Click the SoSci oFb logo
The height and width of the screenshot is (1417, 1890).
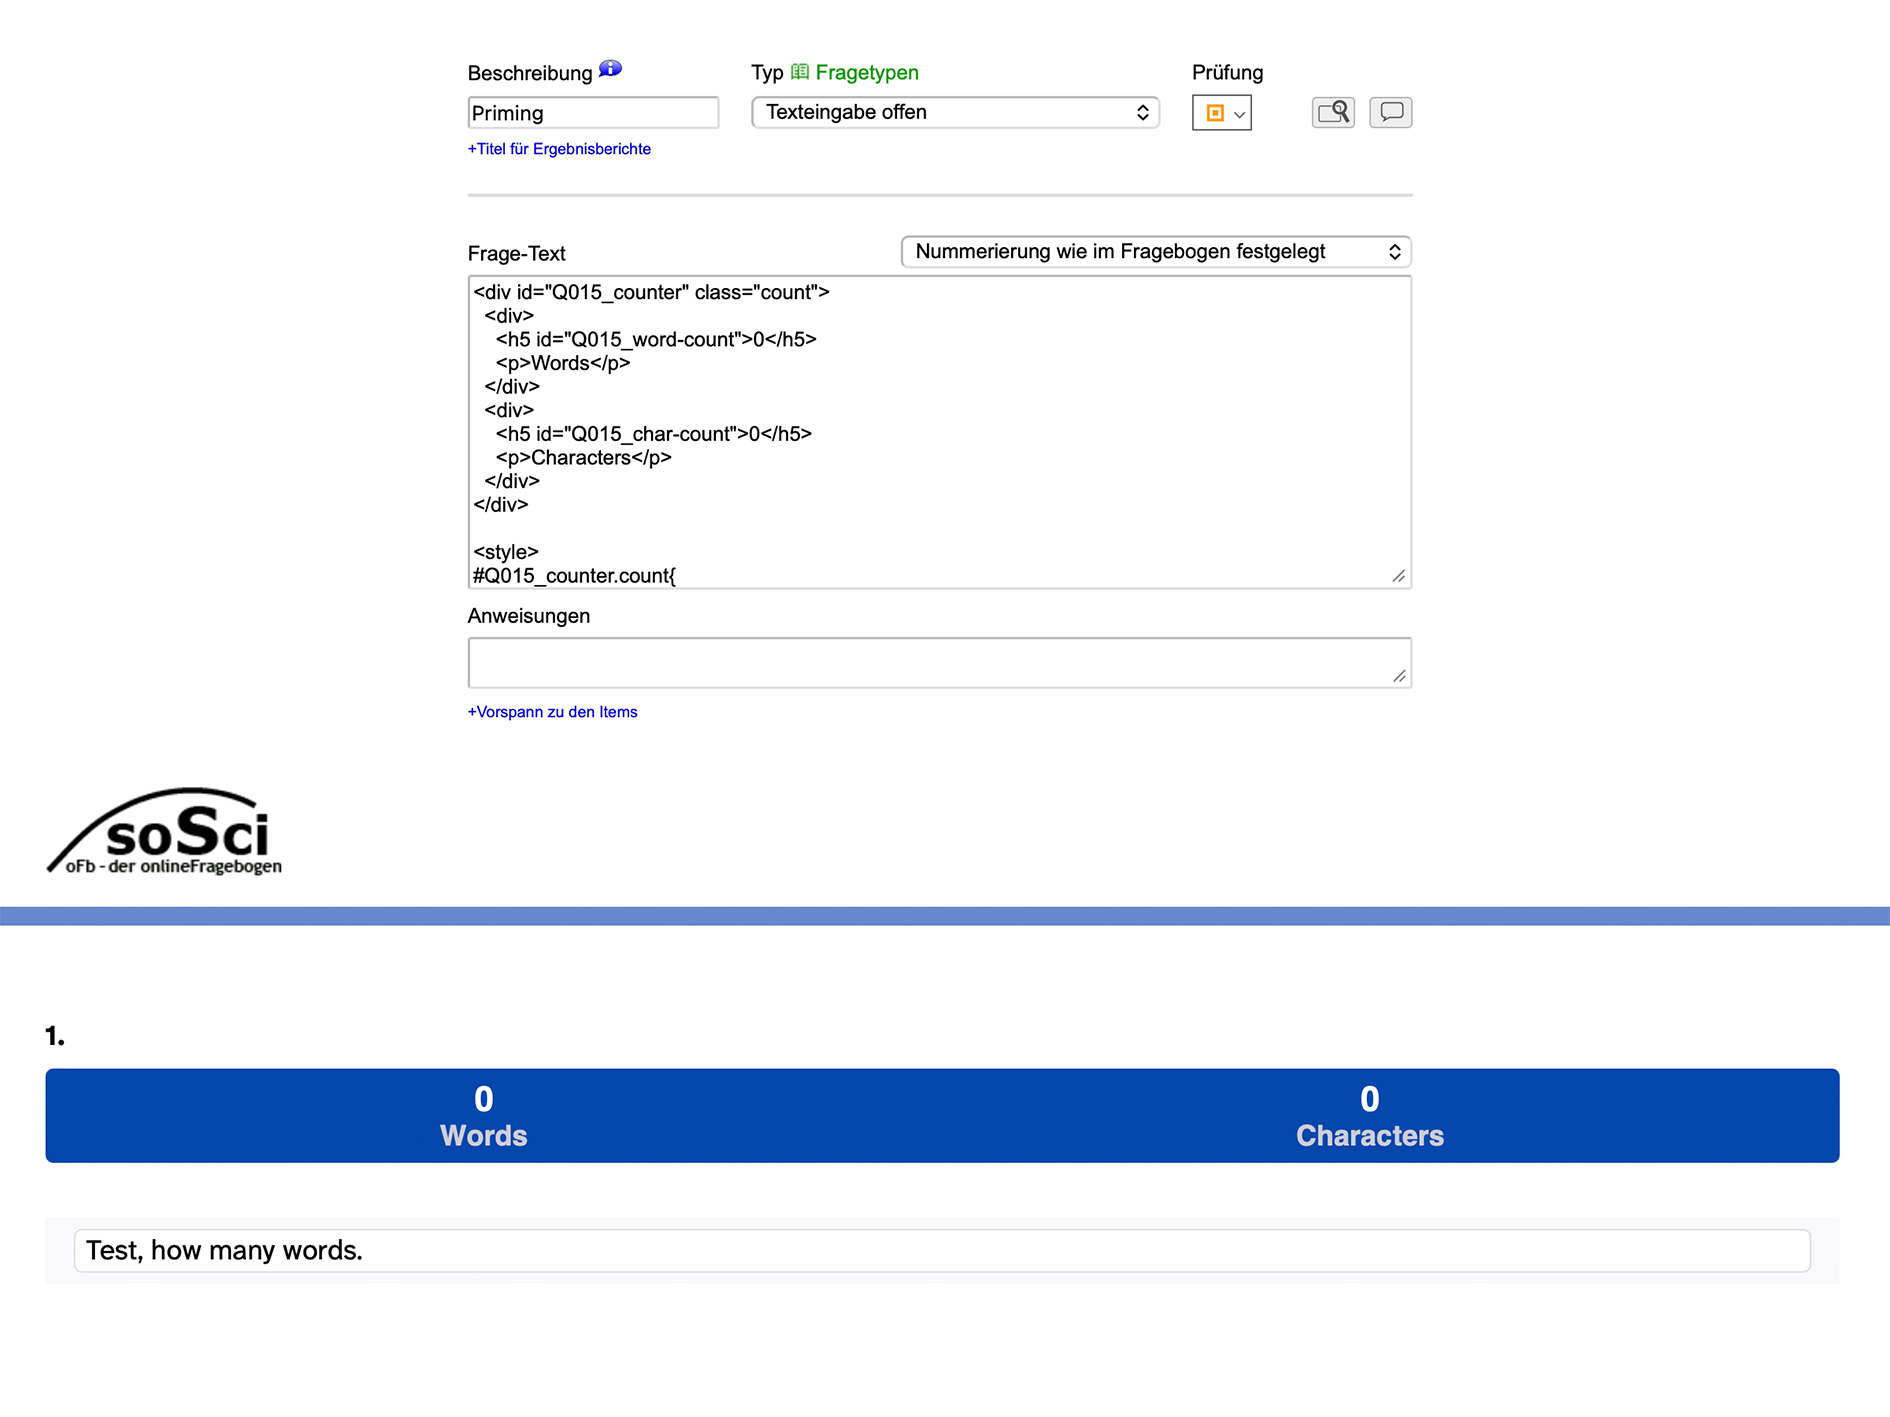[x=166, y=832]
